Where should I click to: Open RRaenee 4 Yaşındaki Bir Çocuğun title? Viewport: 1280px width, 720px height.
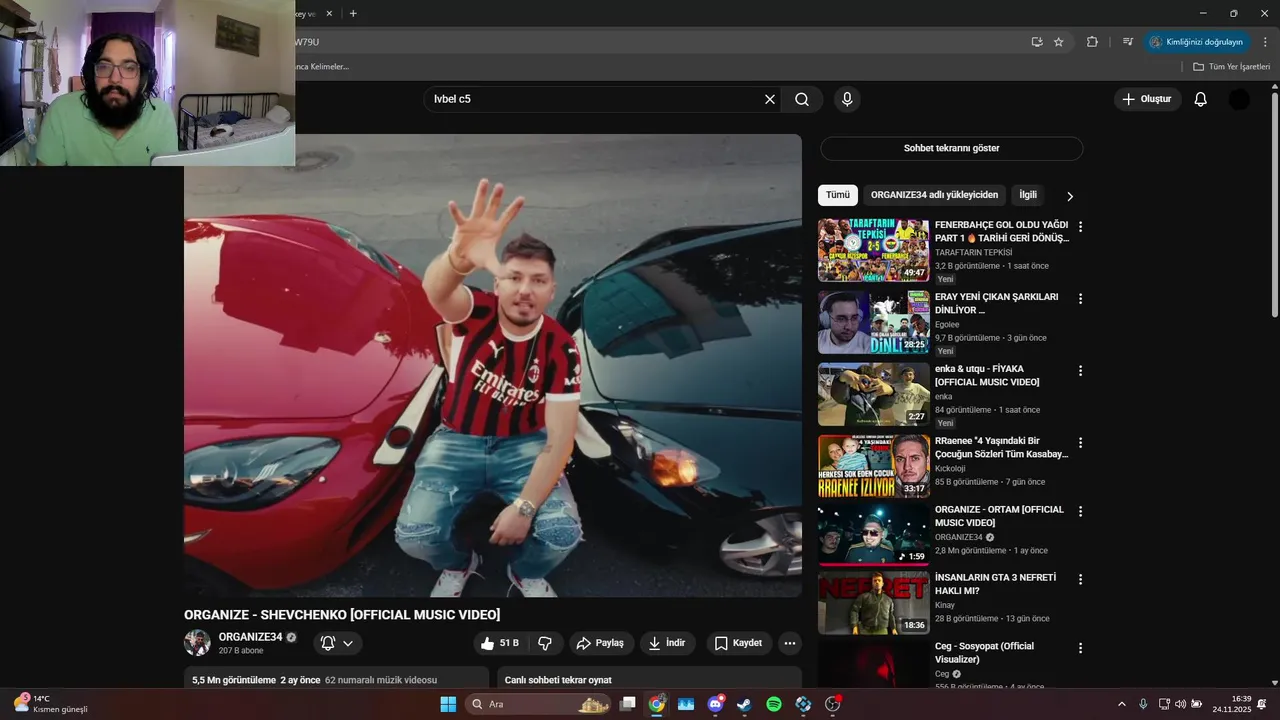click(x=1001, y=447)
